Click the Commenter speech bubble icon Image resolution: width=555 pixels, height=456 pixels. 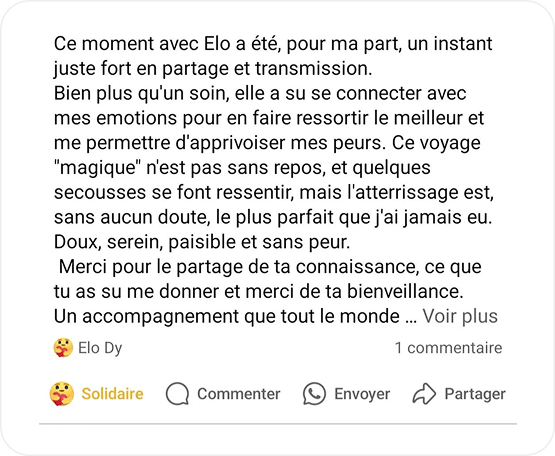(x=177, y=394)
